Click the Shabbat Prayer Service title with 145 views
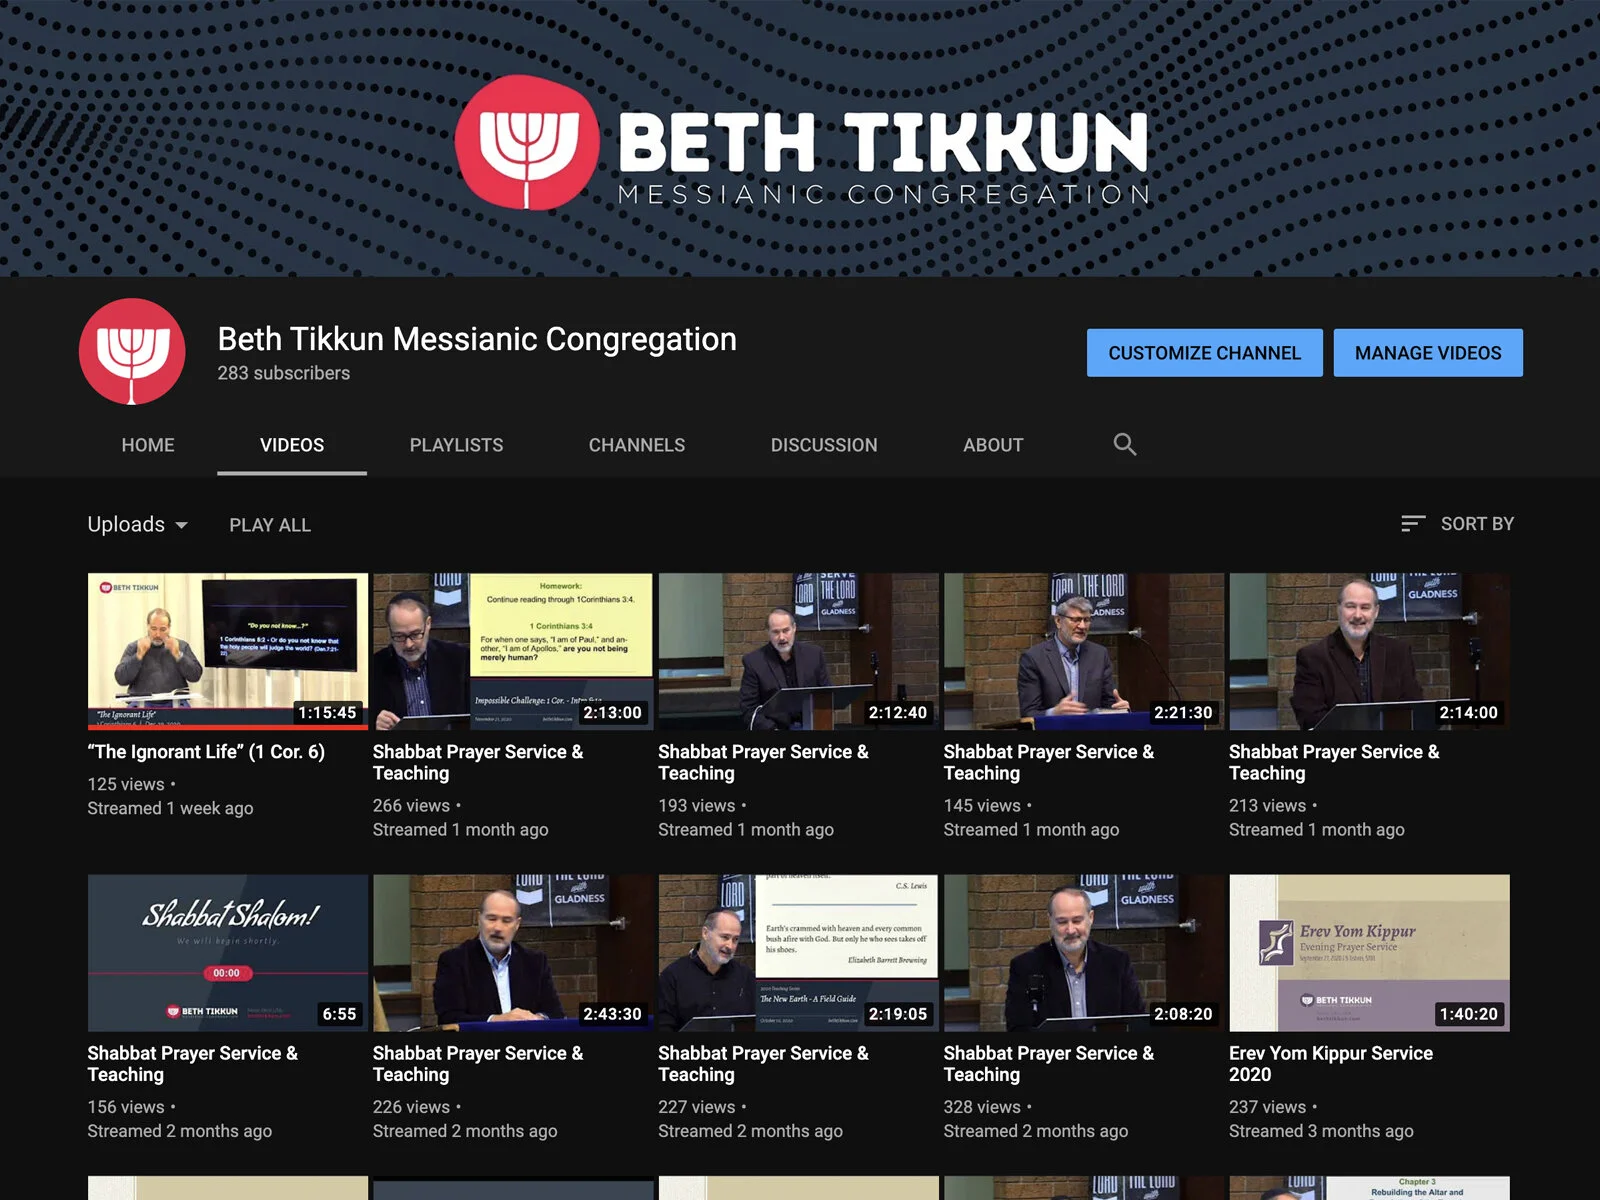This screenshot has height=1200, width=1600. (x=1049, y=762)
